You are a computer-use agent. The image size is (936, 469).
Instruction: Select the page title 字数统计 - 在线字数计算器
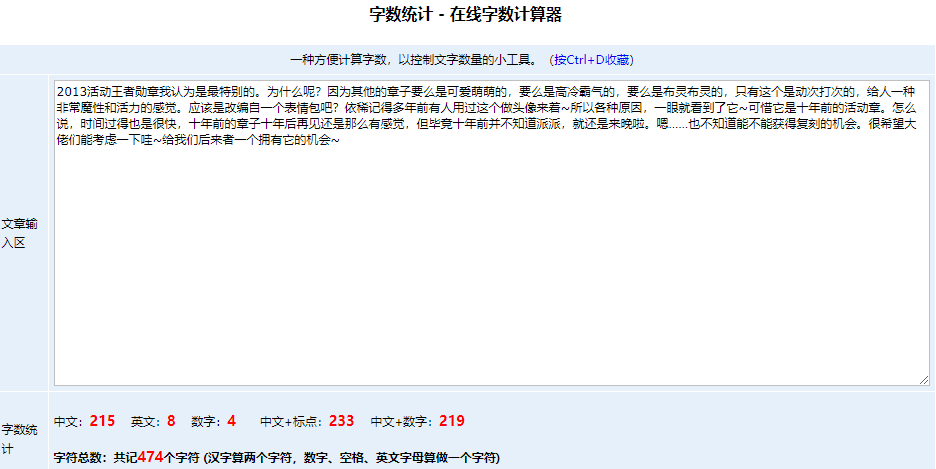[466, 15]
